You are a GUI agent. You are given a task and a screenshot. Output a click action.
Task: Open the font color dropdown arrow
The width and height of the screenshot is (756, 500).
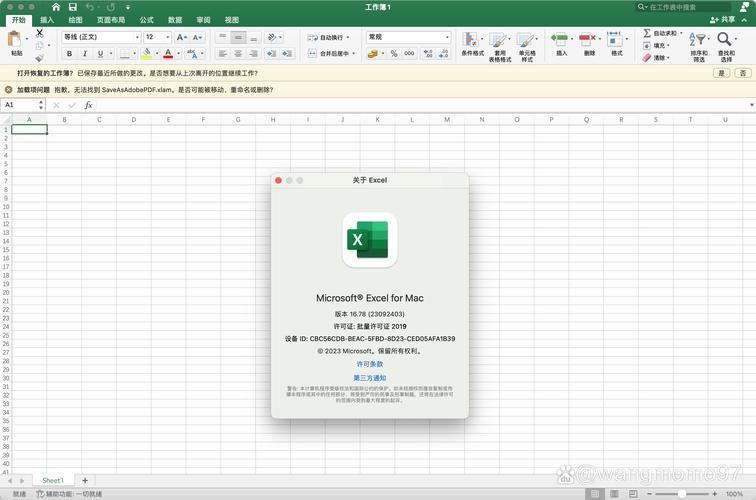[x=178, y=54]
